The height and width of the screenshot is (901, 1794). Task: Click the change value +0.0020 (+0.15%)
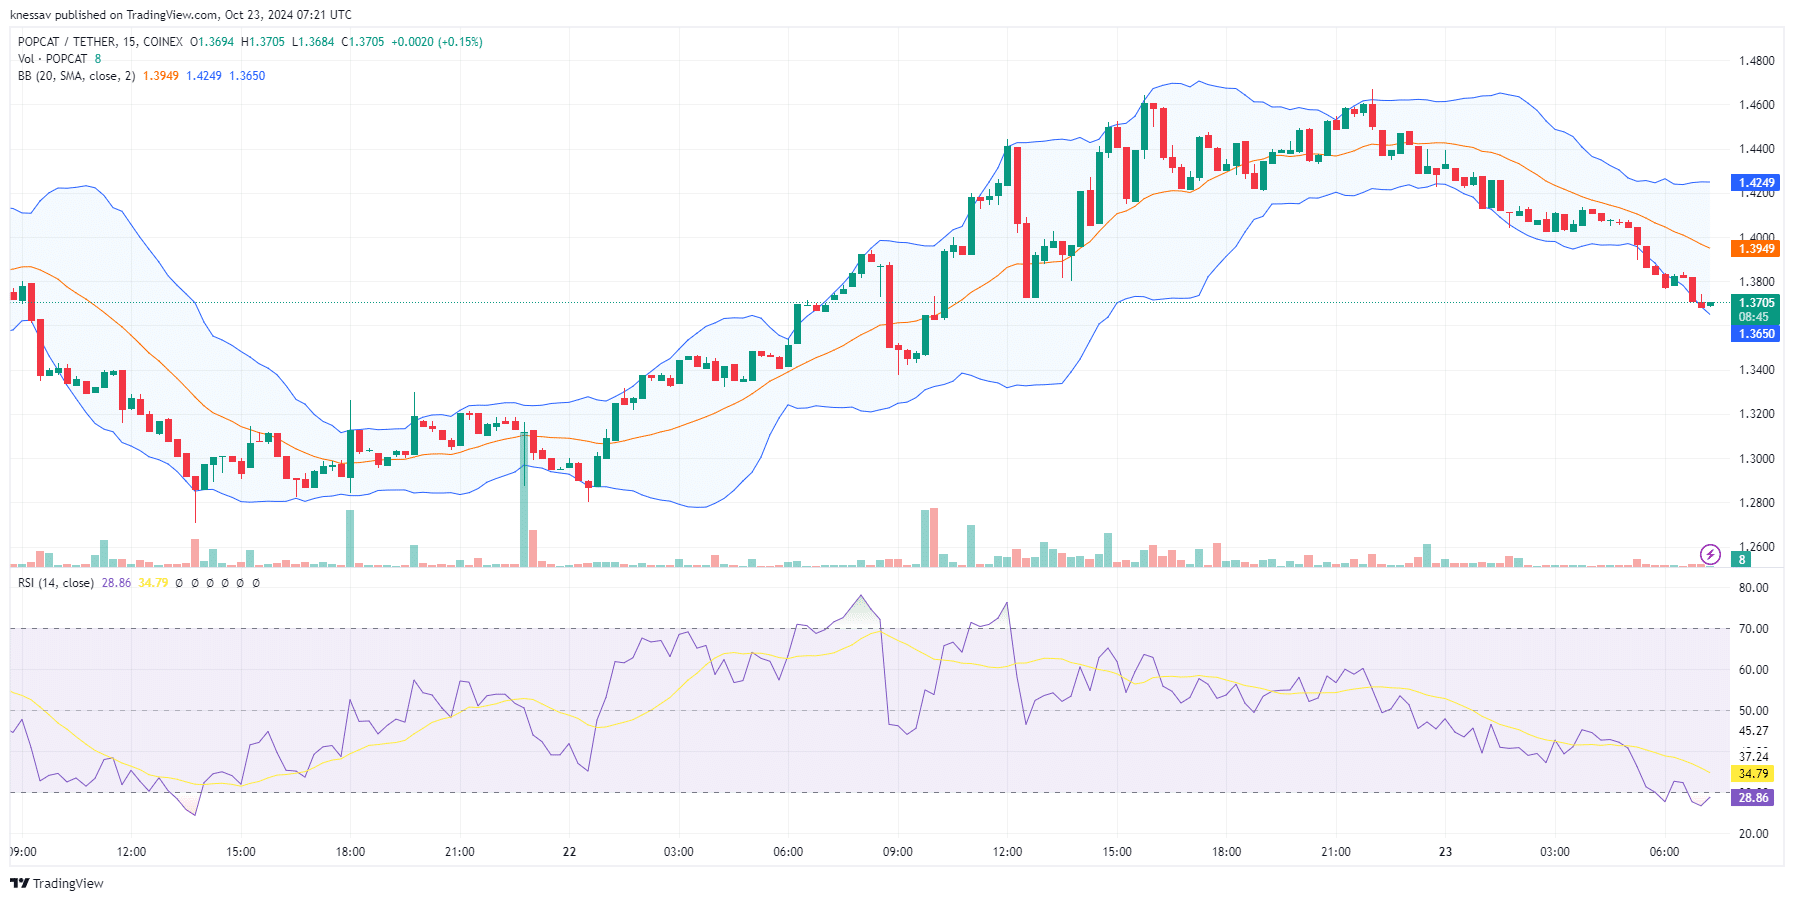[437, 42]
